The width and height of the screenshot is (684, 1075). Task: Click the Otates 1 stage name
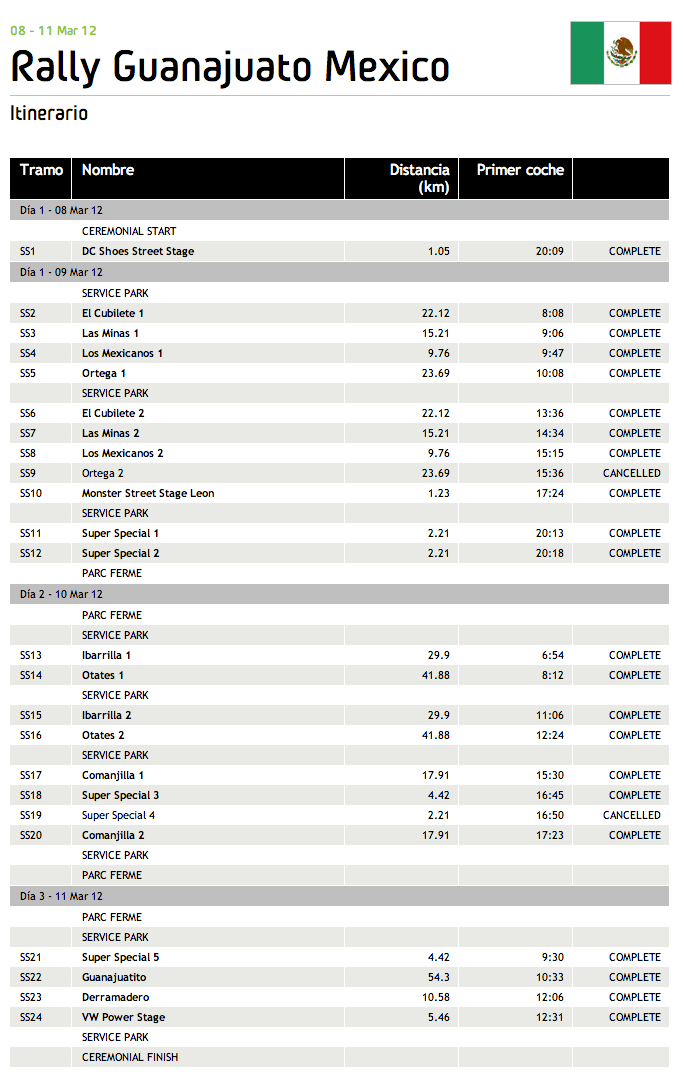tap(103, 675)
